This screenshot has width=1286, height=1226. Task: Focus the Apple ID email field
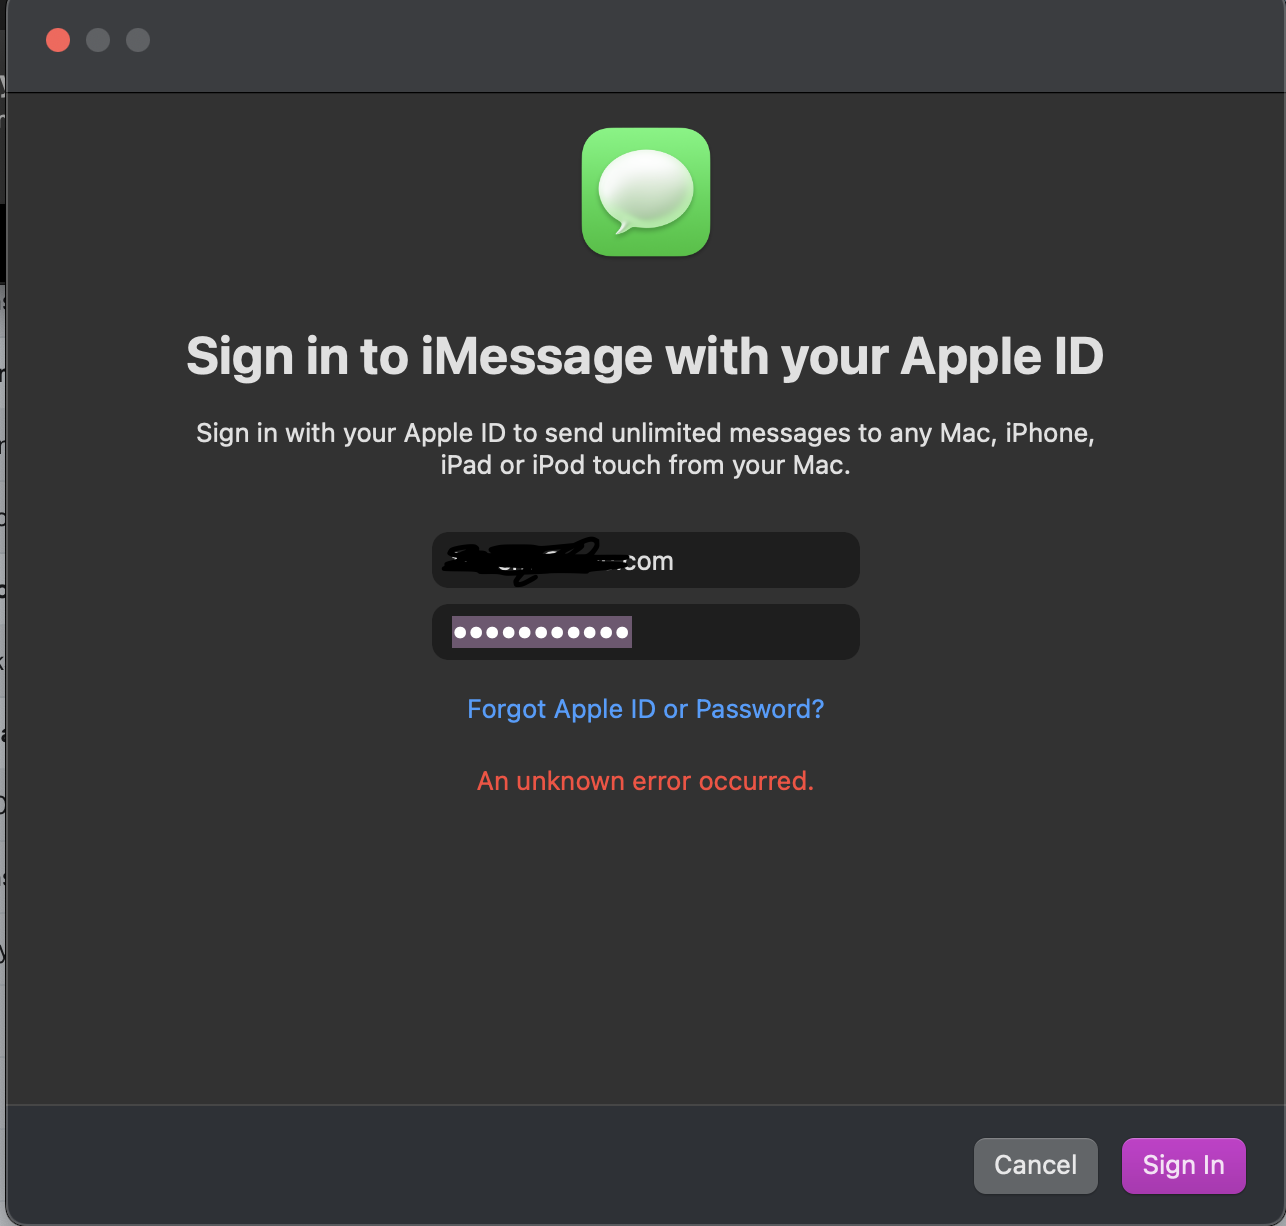pyautogui.click(x=646, y=560)
